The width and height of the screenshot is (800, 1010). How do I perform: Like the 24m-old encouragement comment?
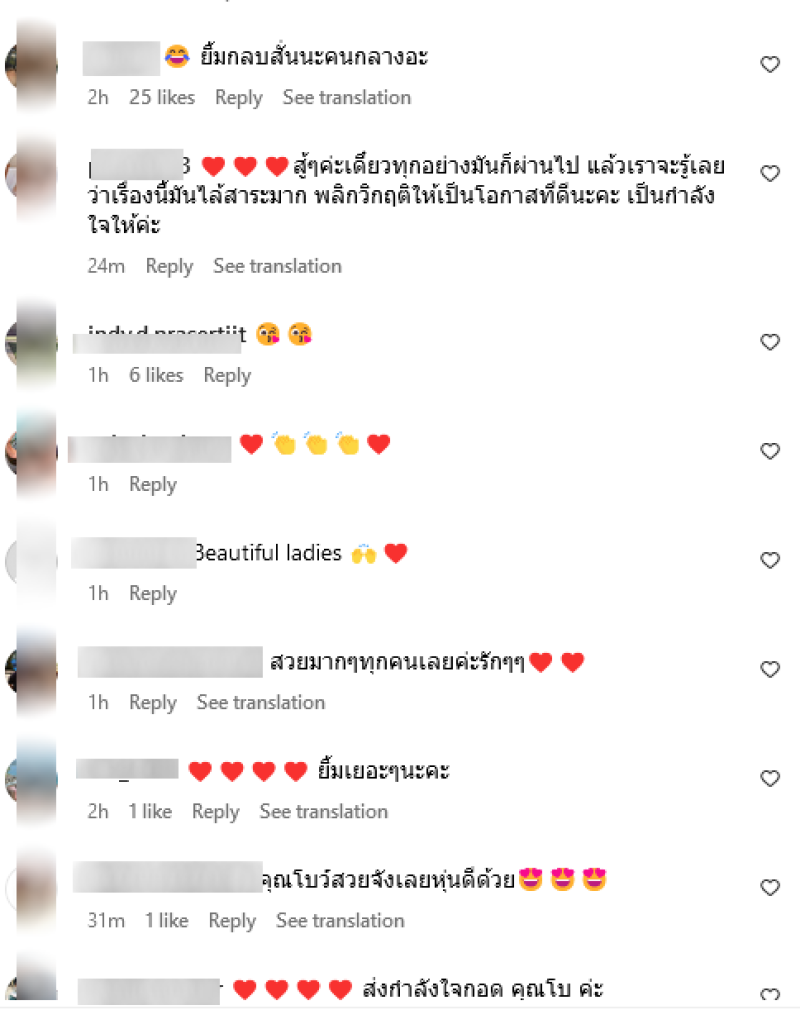770,173
